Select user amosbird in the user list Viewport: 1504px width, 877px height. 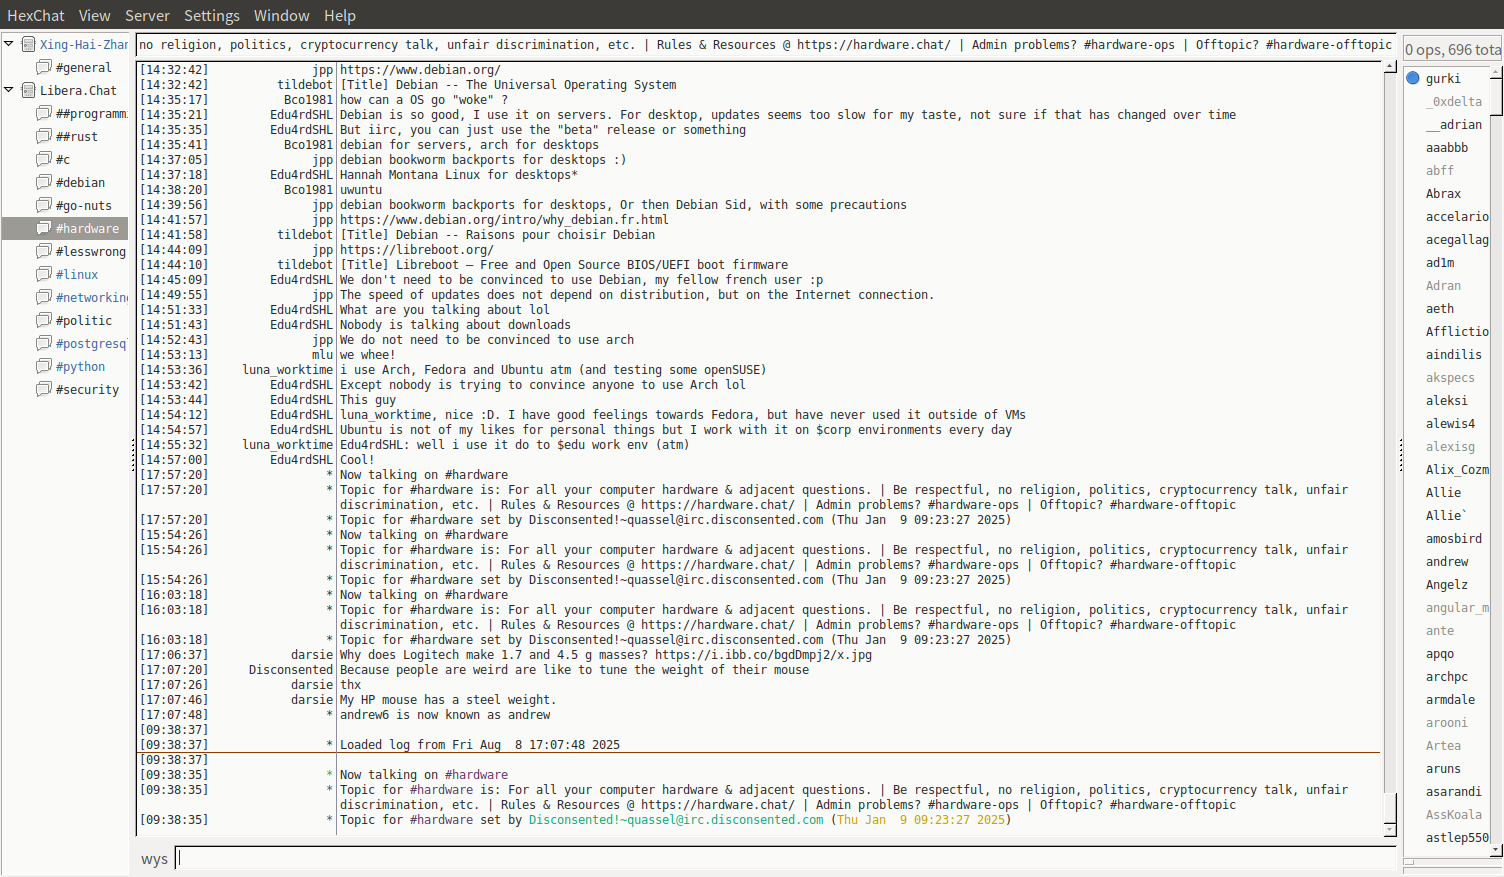(x=1454, y=538)
